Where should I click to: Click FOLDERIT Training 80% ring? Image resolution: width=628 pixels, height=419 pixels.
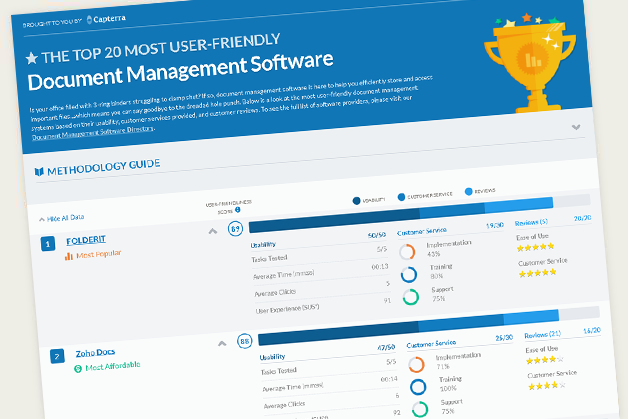[409, 275]
